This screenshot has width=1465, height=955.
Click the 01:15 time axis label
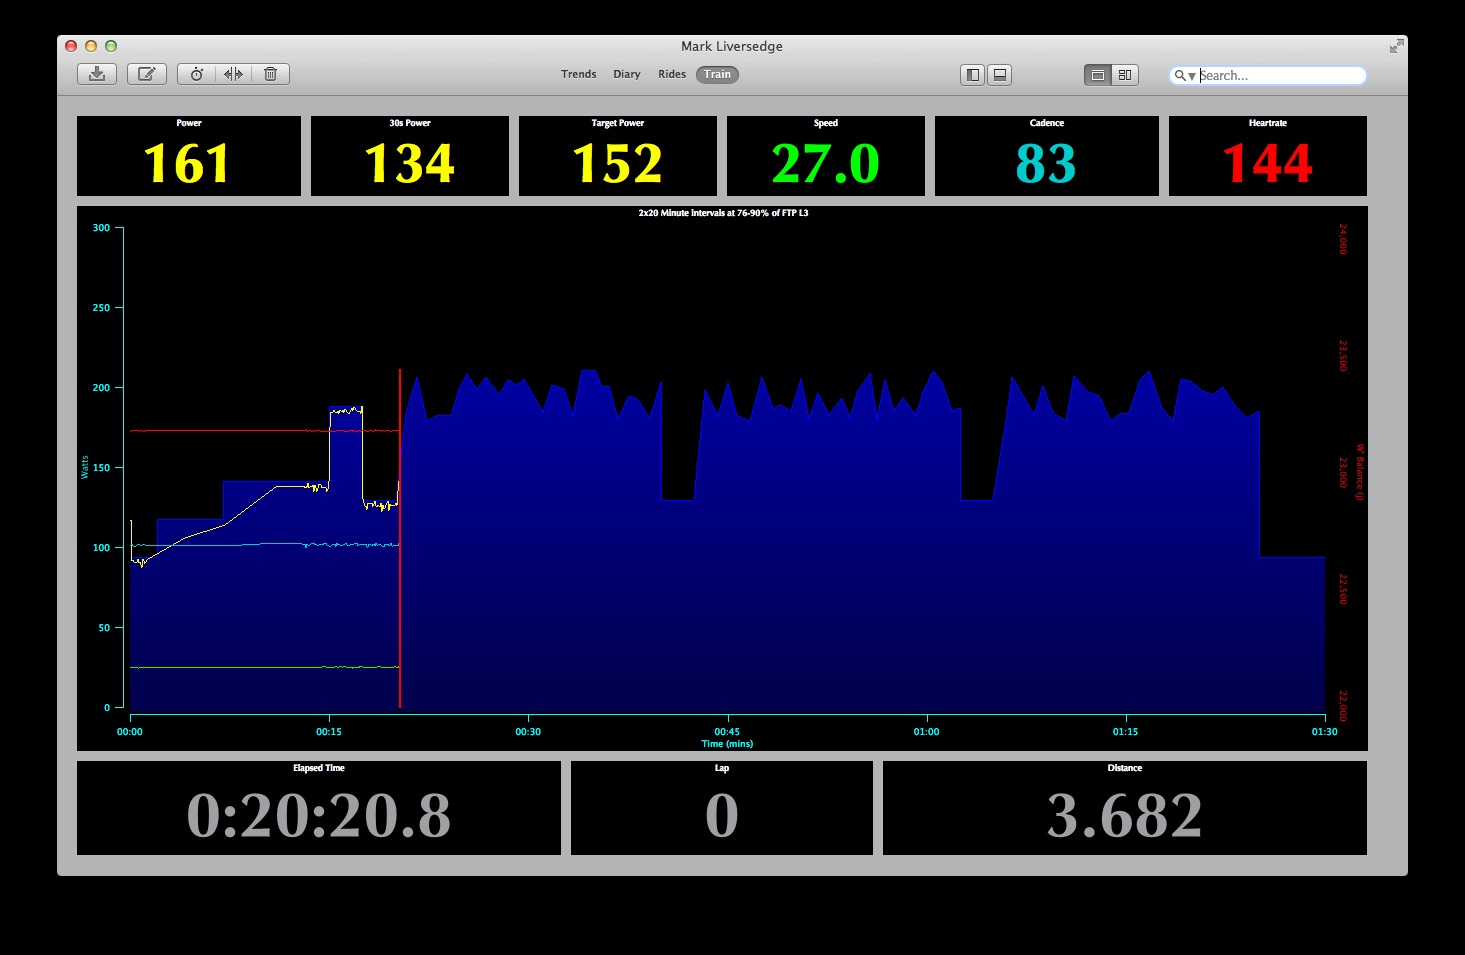1126,732
